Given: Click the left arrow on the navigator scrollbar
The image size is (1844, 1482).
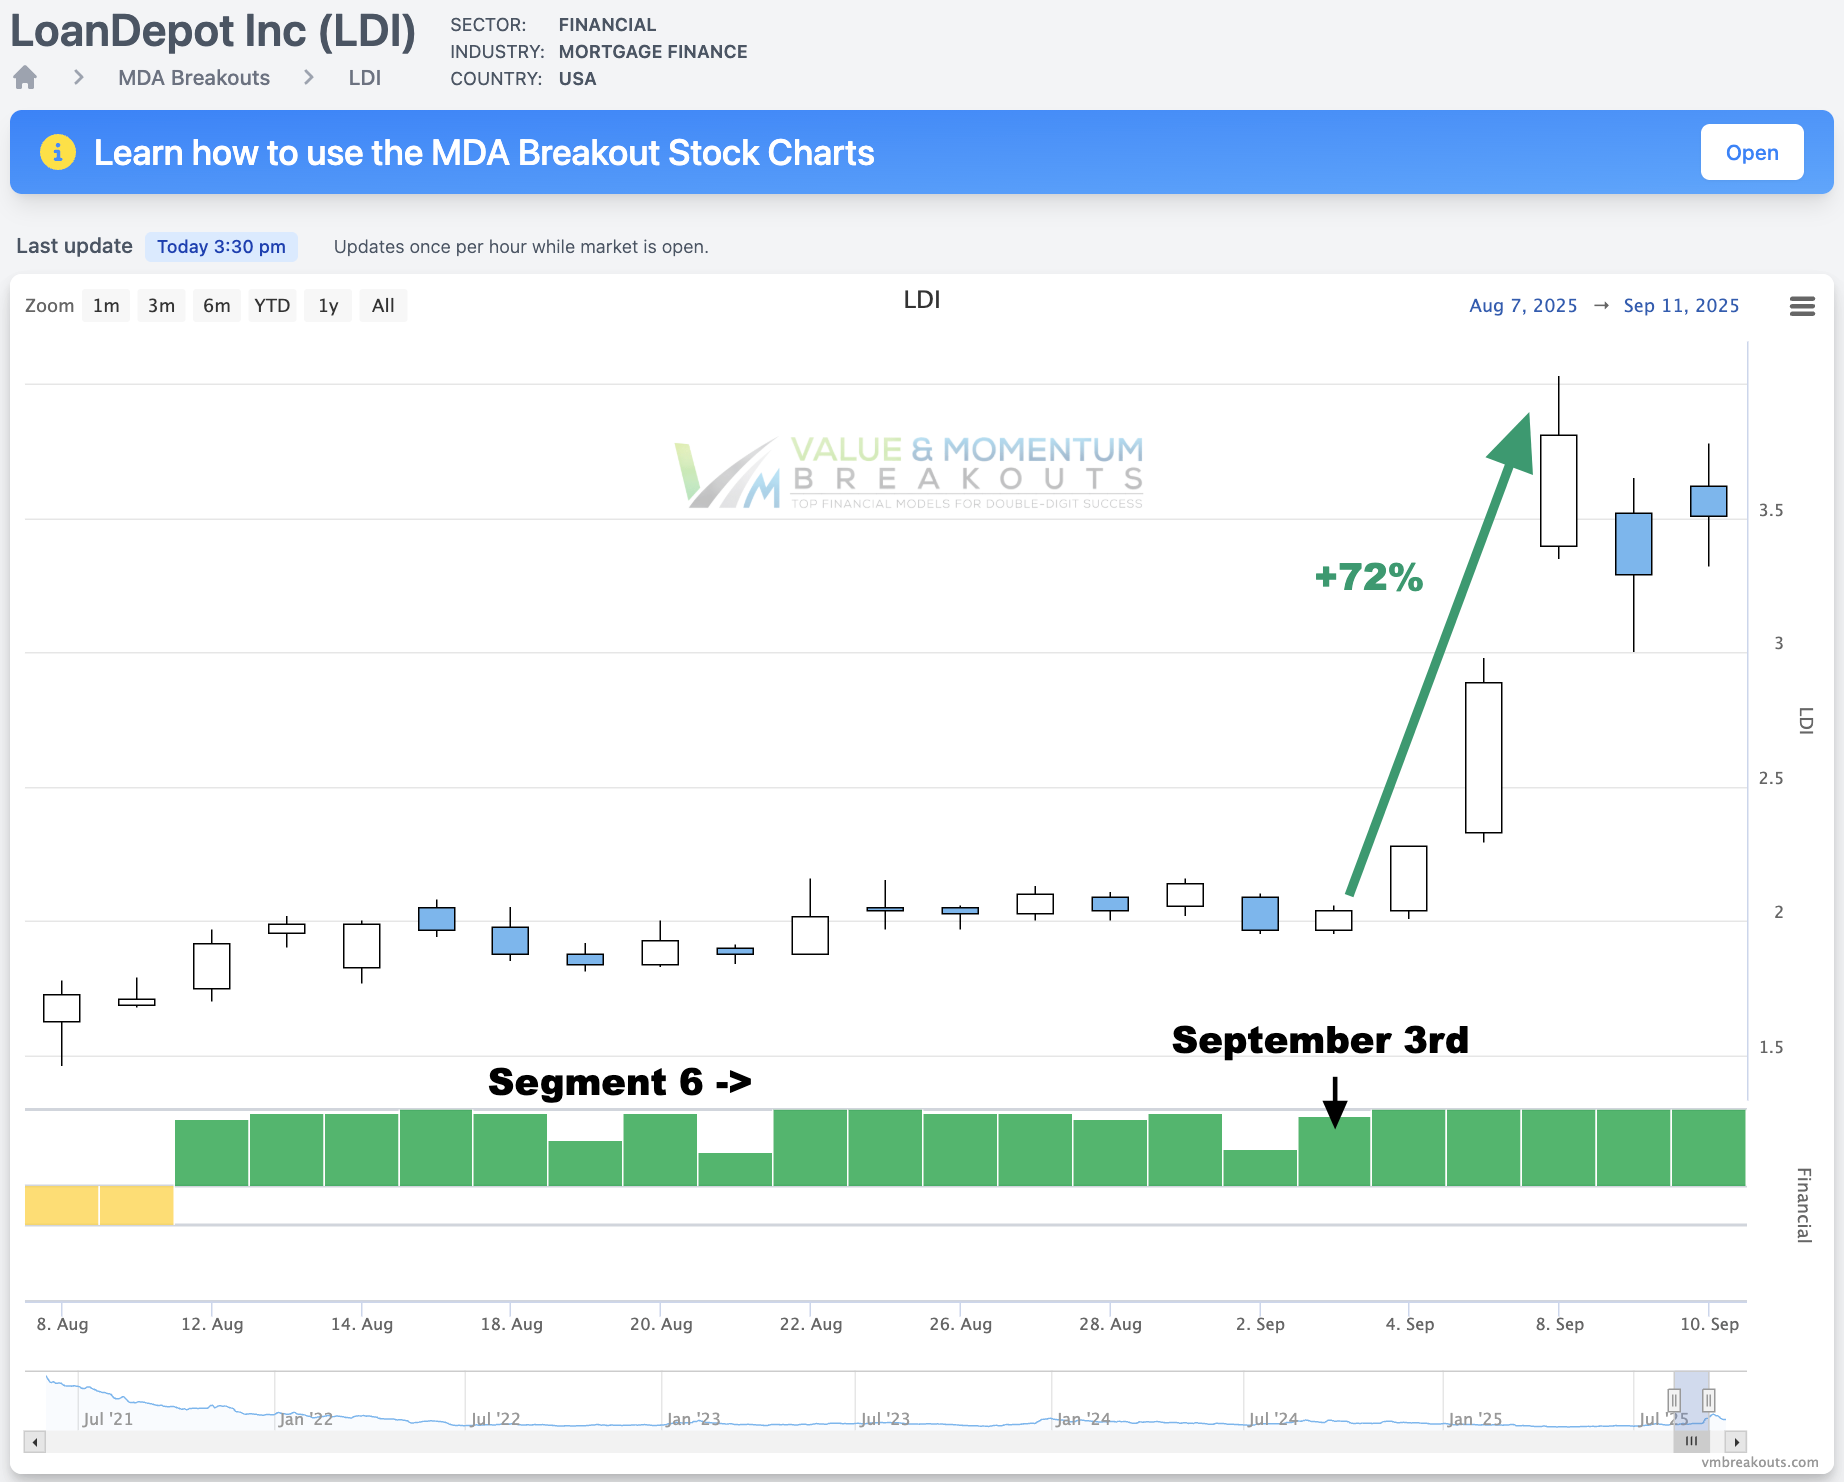Looking at the screenshot, I should (x=33, y=1442).
